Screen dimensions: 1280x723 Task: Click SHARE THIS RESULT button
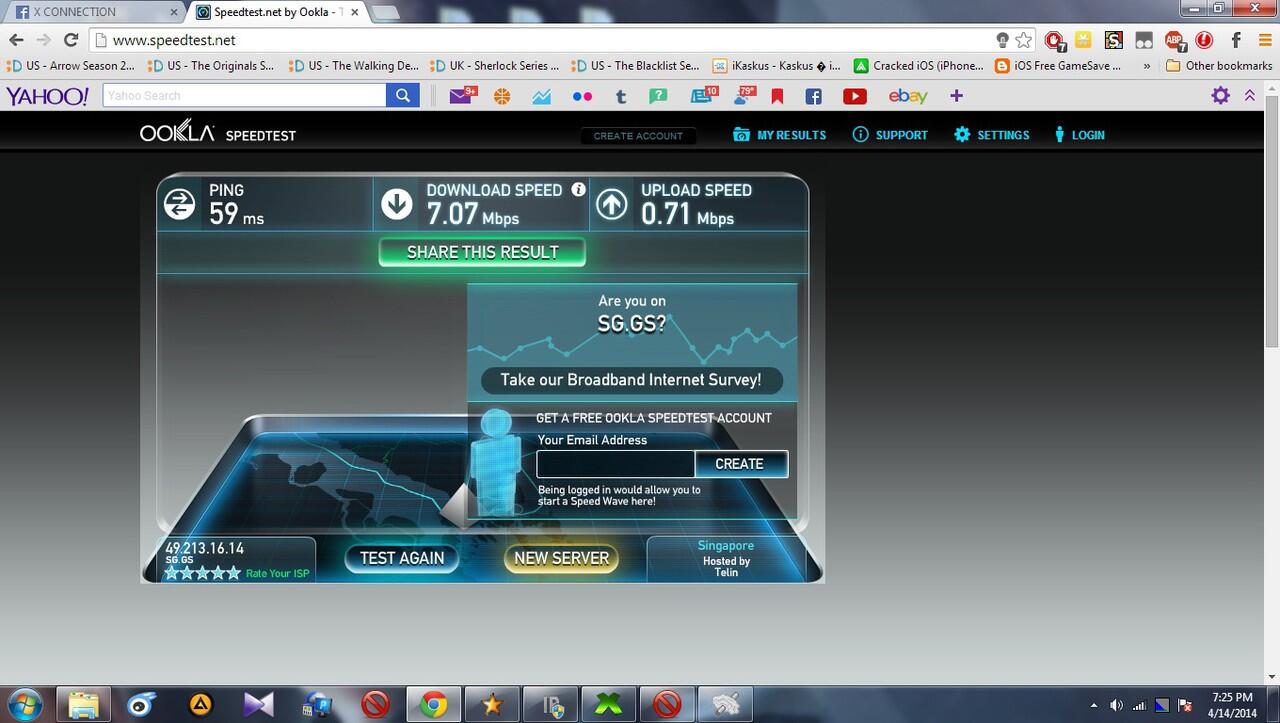coord(482,252)
